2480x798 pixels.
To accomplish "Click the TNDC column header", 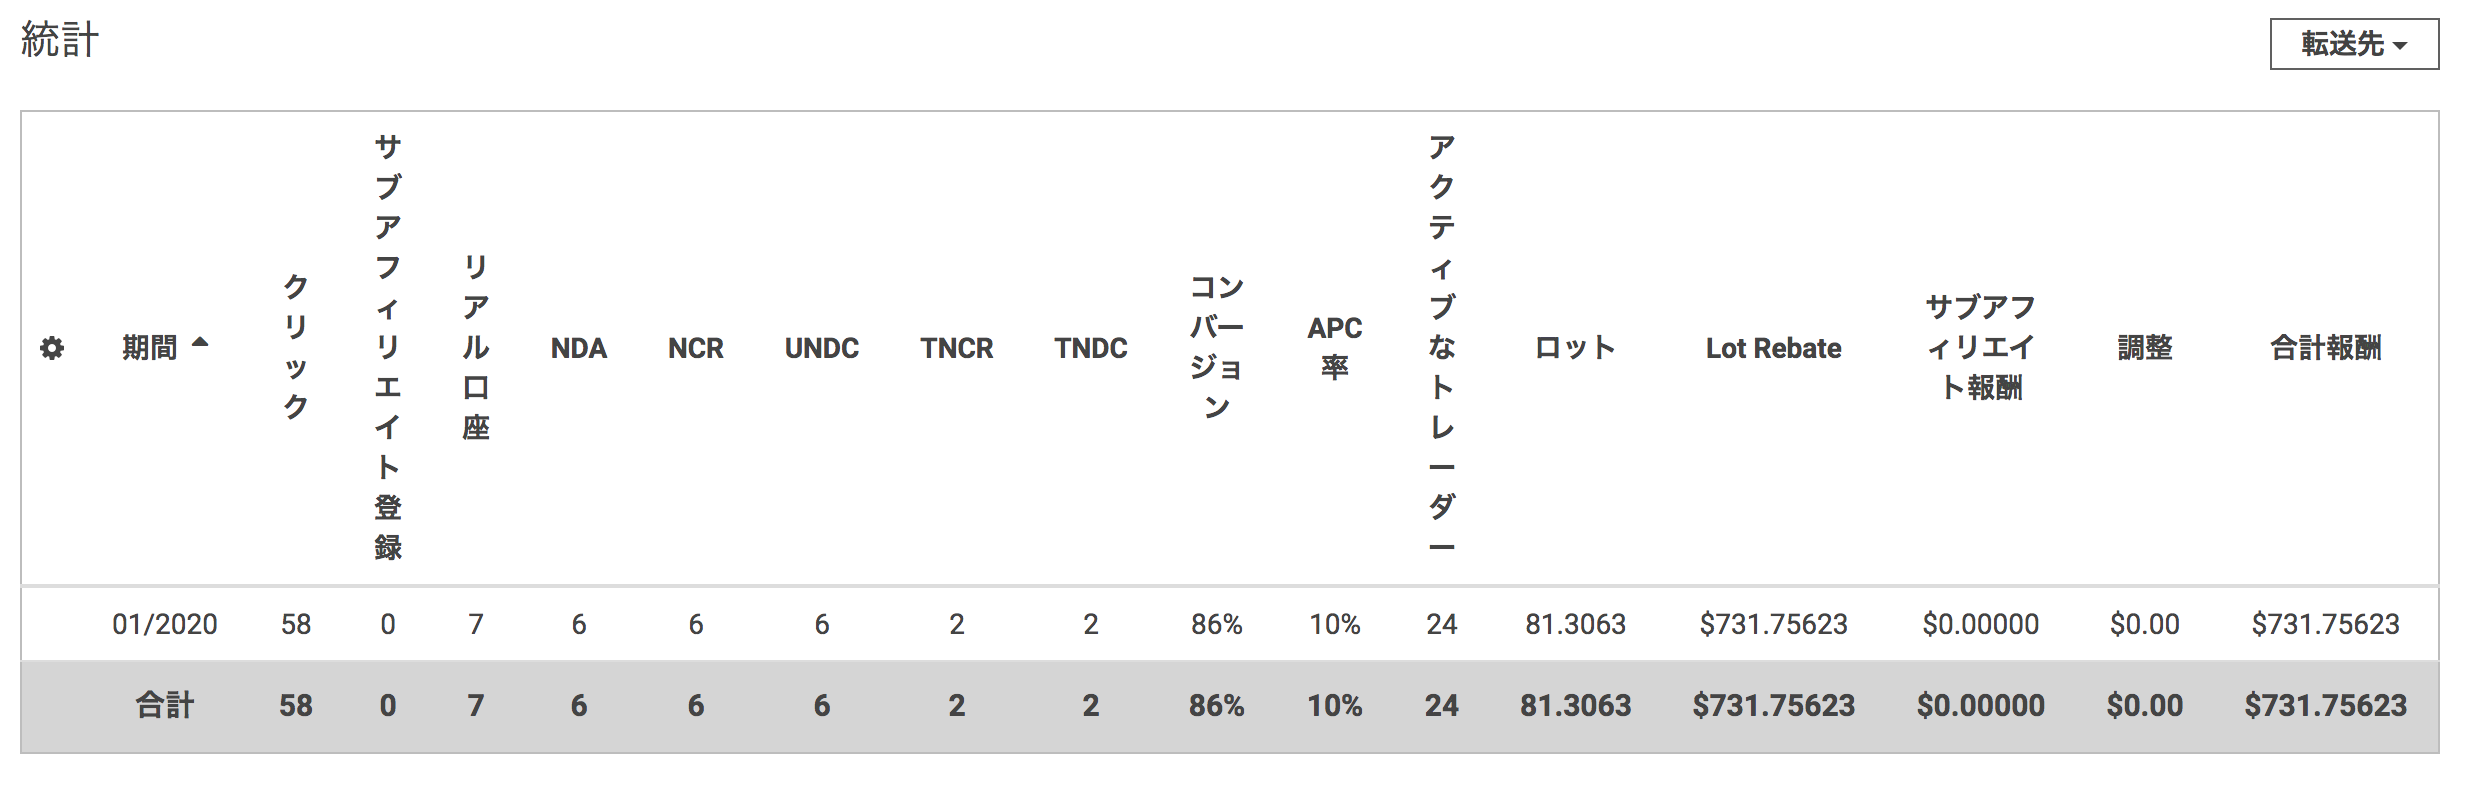I will [x=1090, y=348].
